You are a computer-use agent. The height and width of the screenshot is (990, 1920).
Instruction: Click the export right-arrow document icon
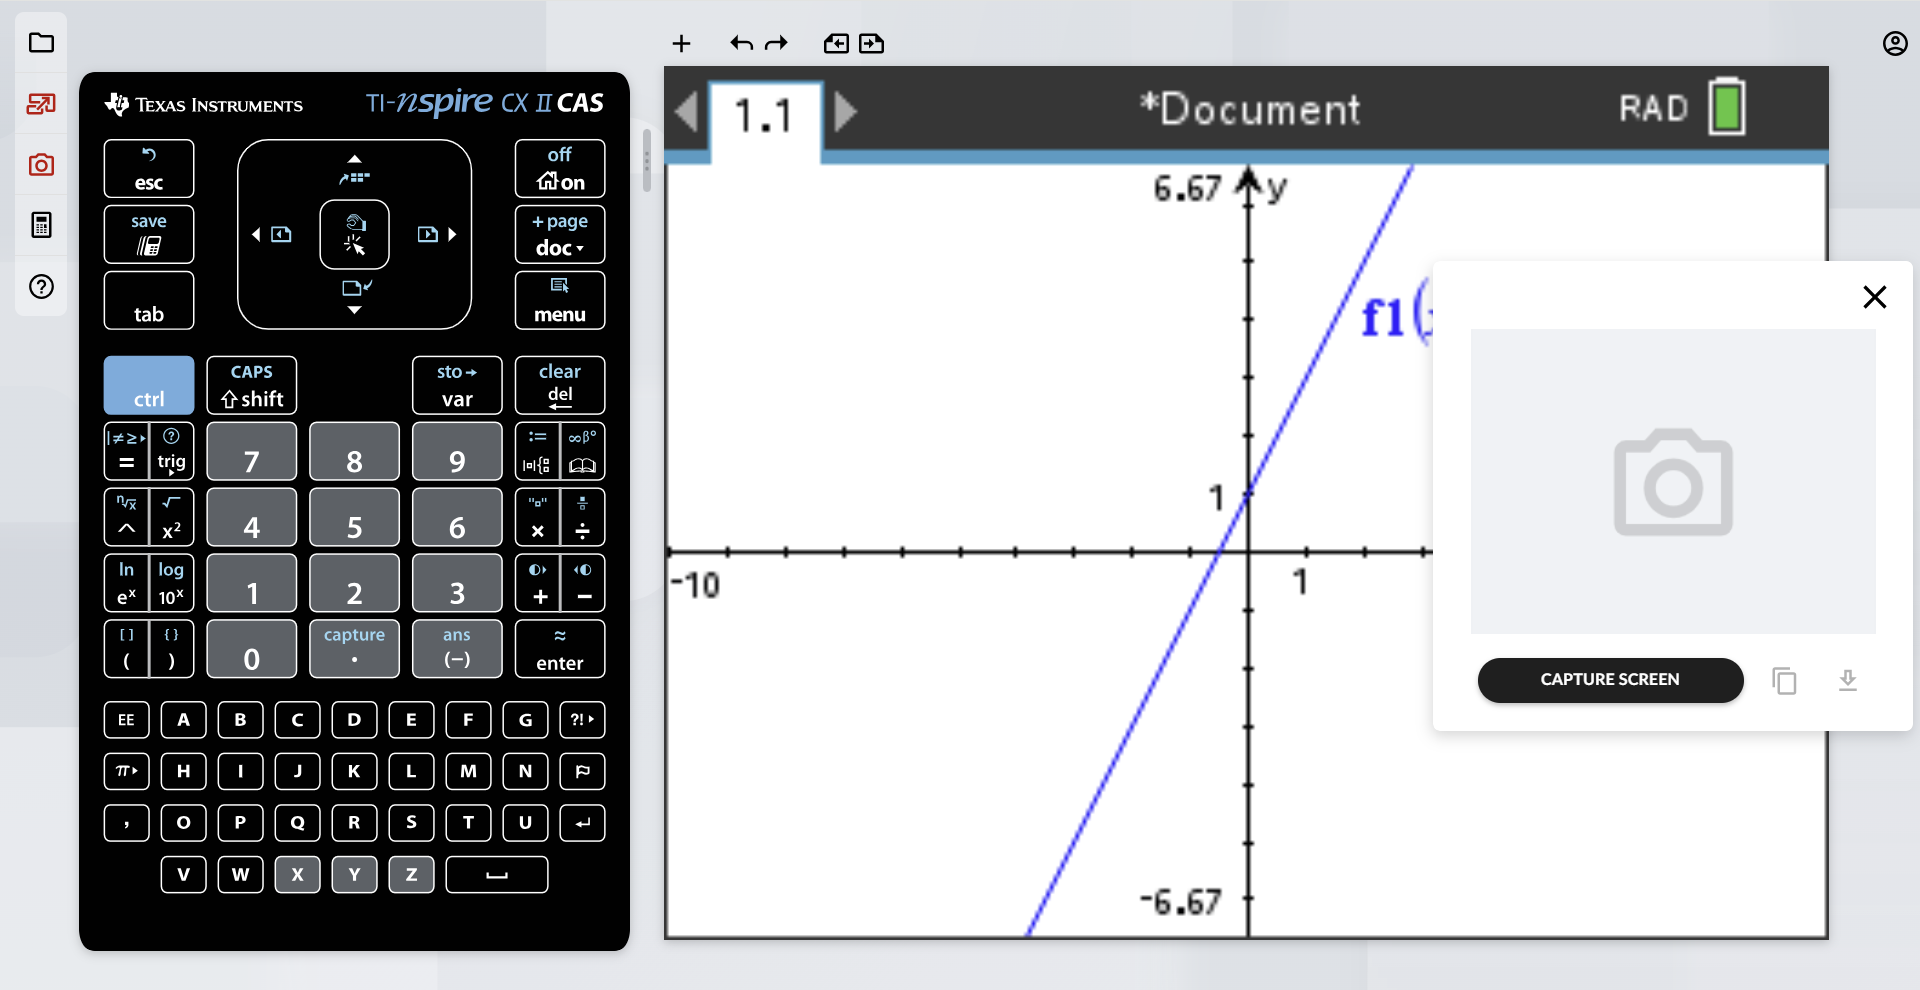coord(871,43)
